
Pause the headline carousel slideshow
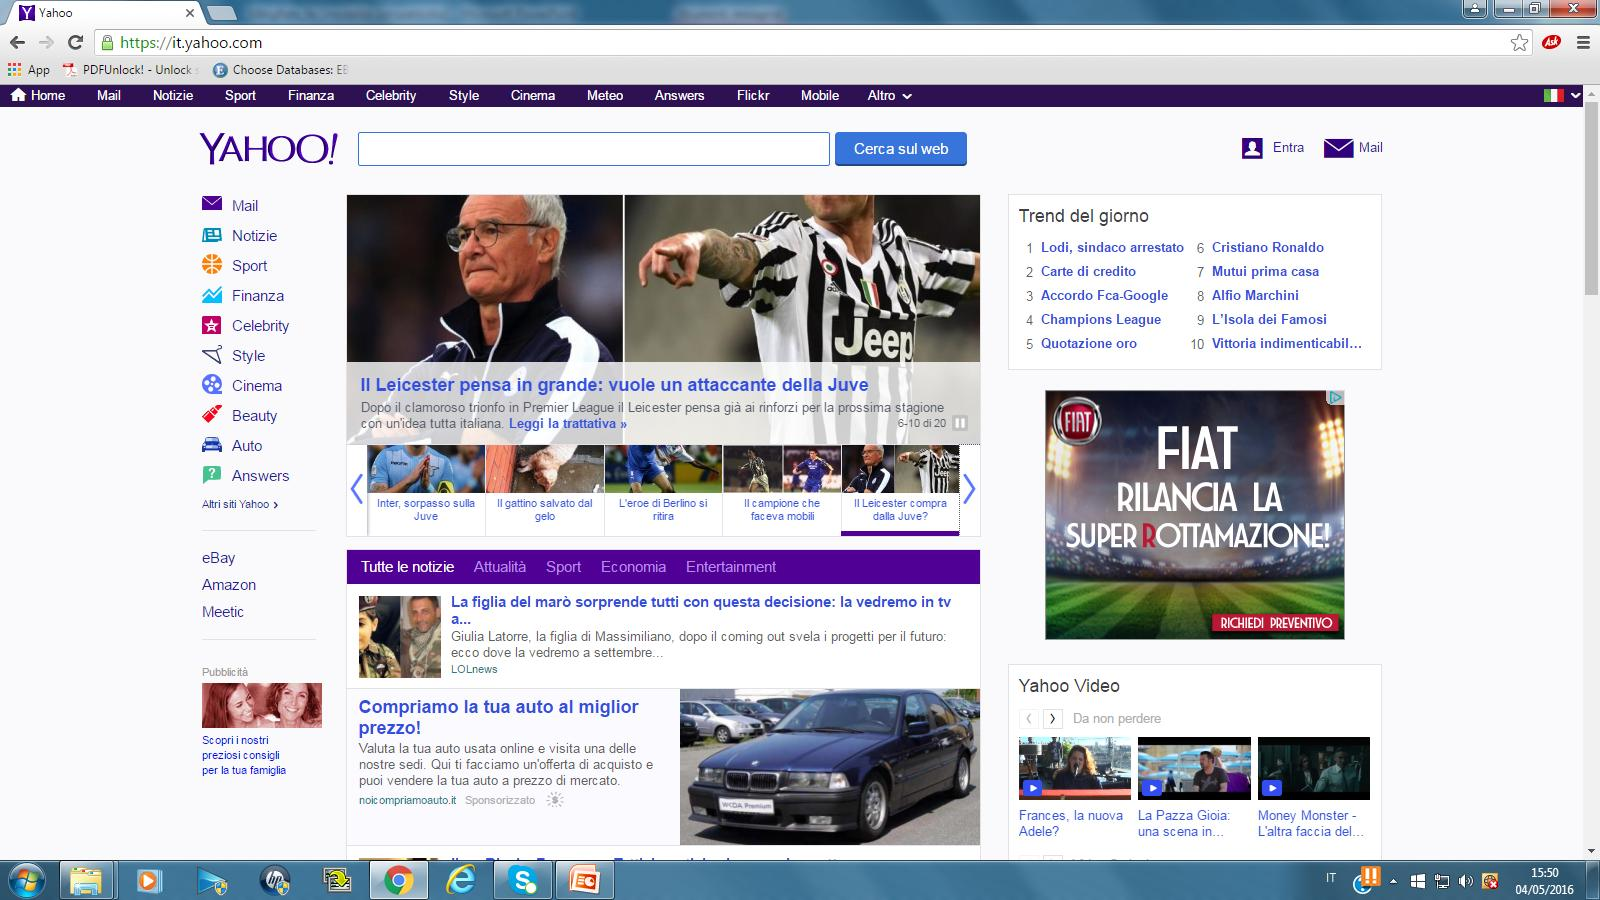click(x=960, y=423)
